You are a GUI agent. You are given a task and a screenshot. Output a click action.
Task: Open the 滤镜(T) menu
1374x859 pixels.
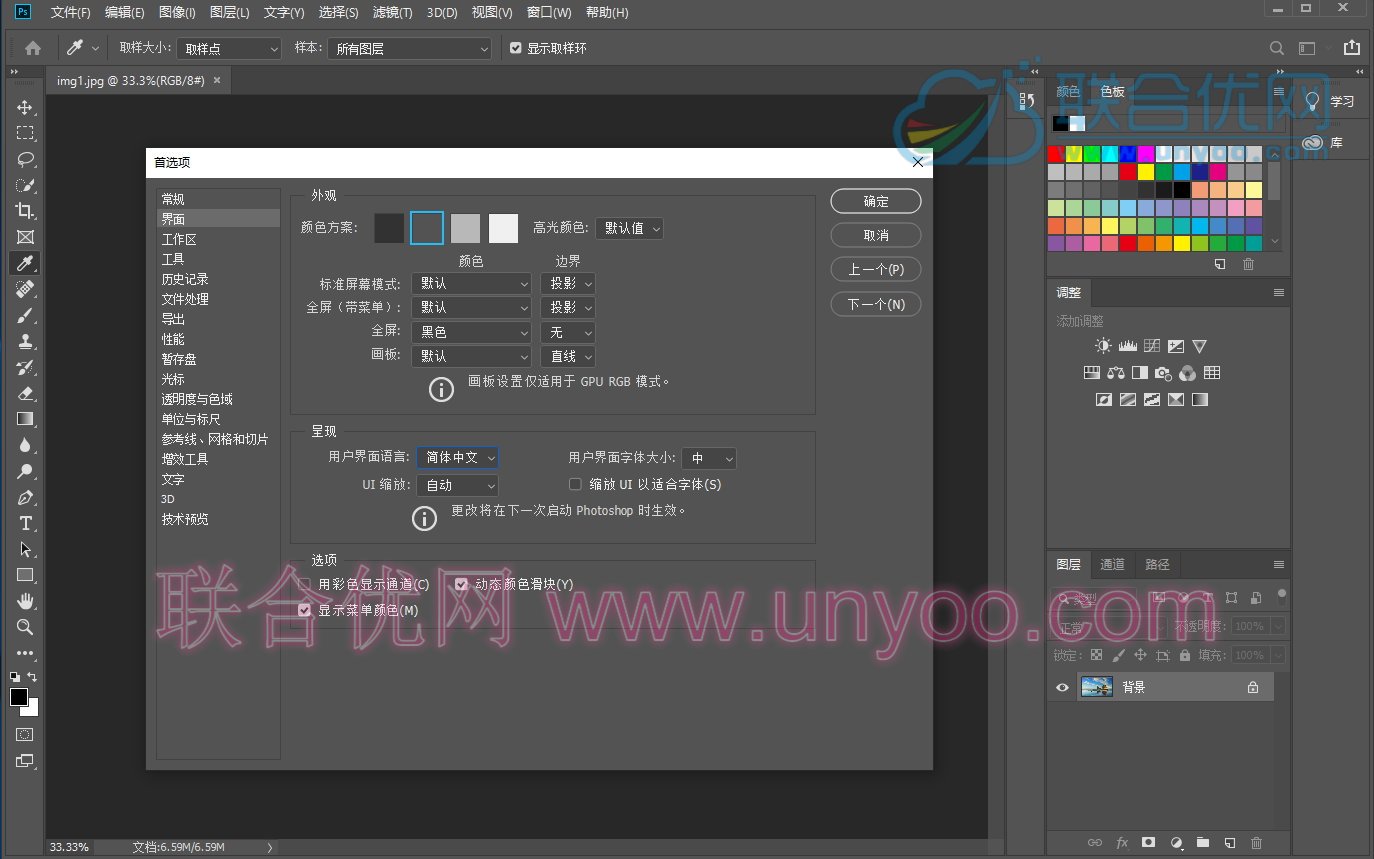[x=393, y=13]
